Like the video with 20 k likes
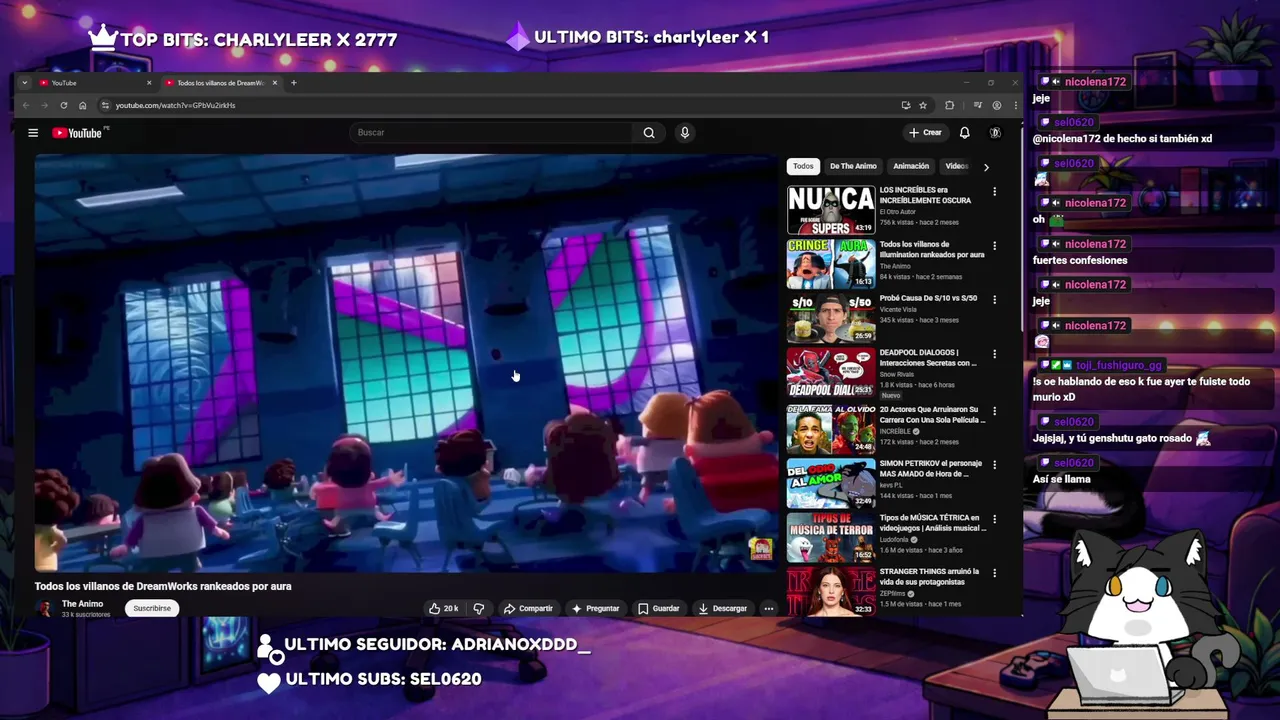The height and width of the screenshot is (720, 1280). [443, 608]
